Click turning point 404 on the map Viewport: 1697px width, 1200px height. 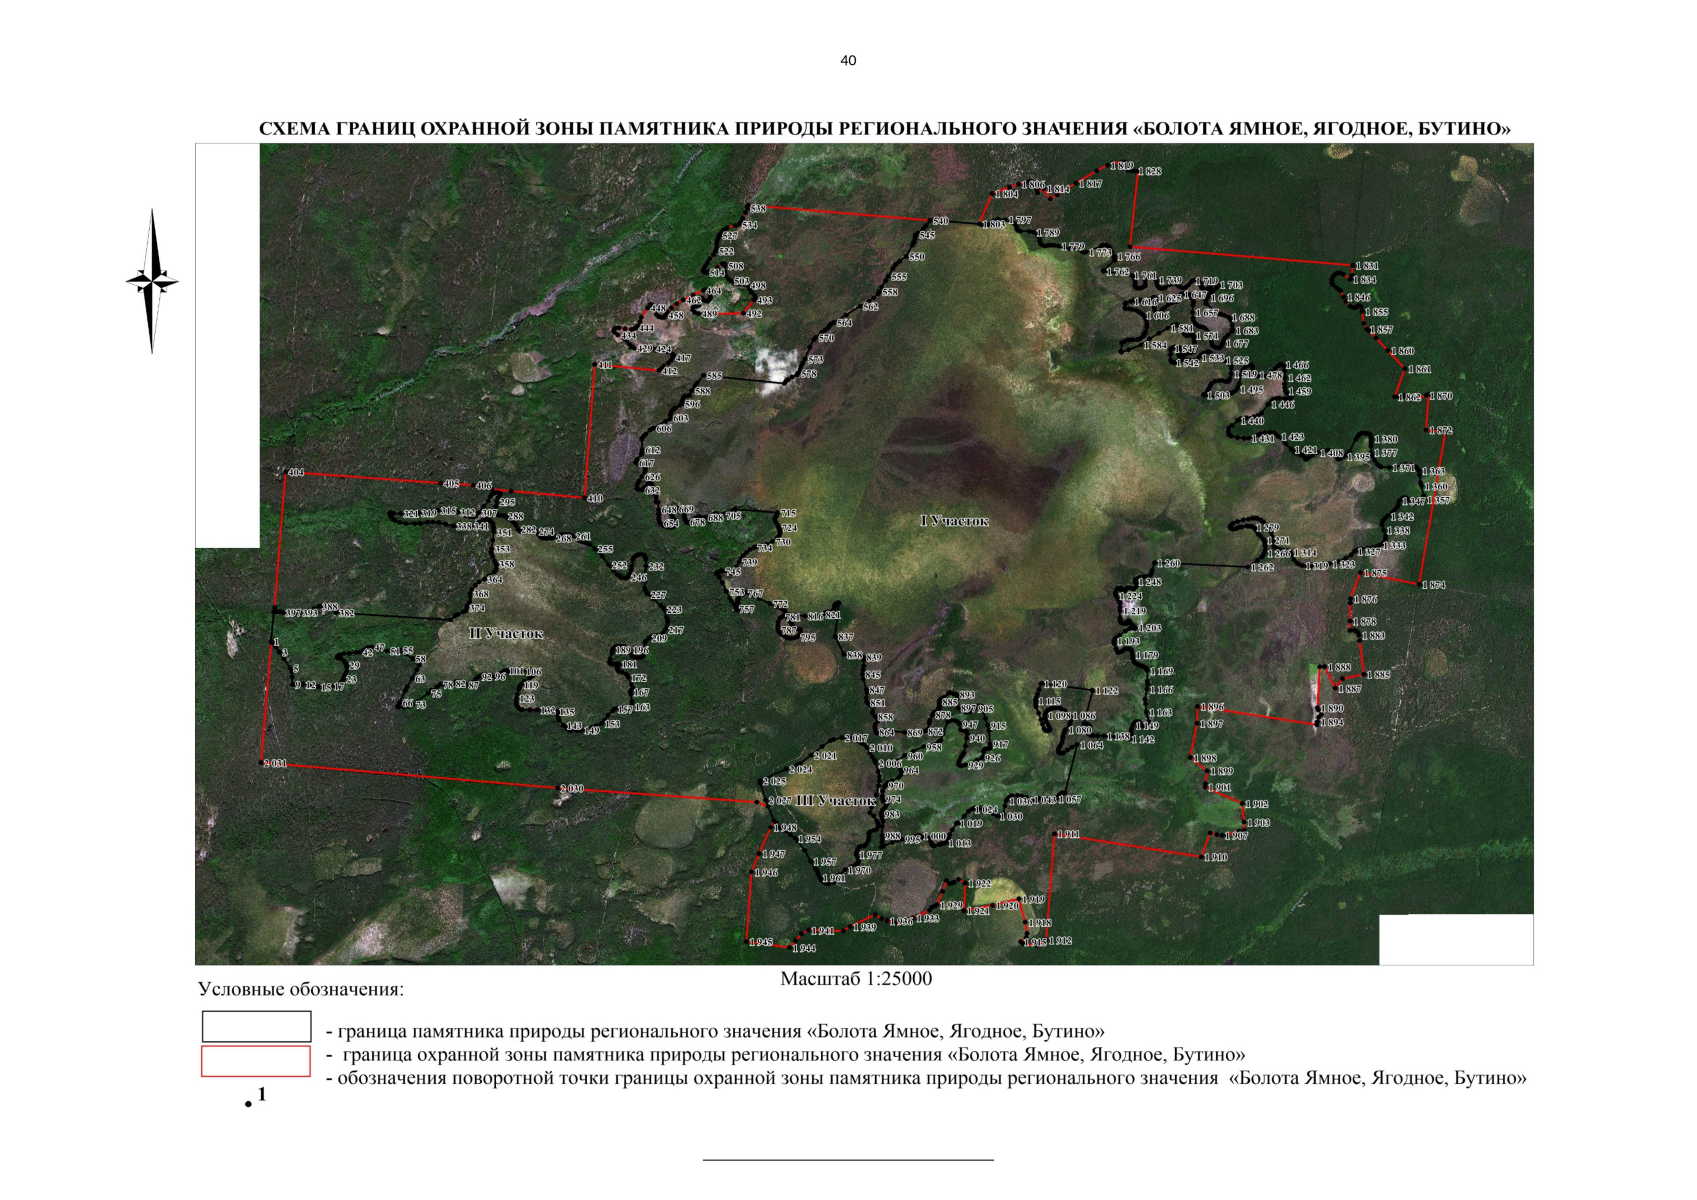tap(296, 472)
